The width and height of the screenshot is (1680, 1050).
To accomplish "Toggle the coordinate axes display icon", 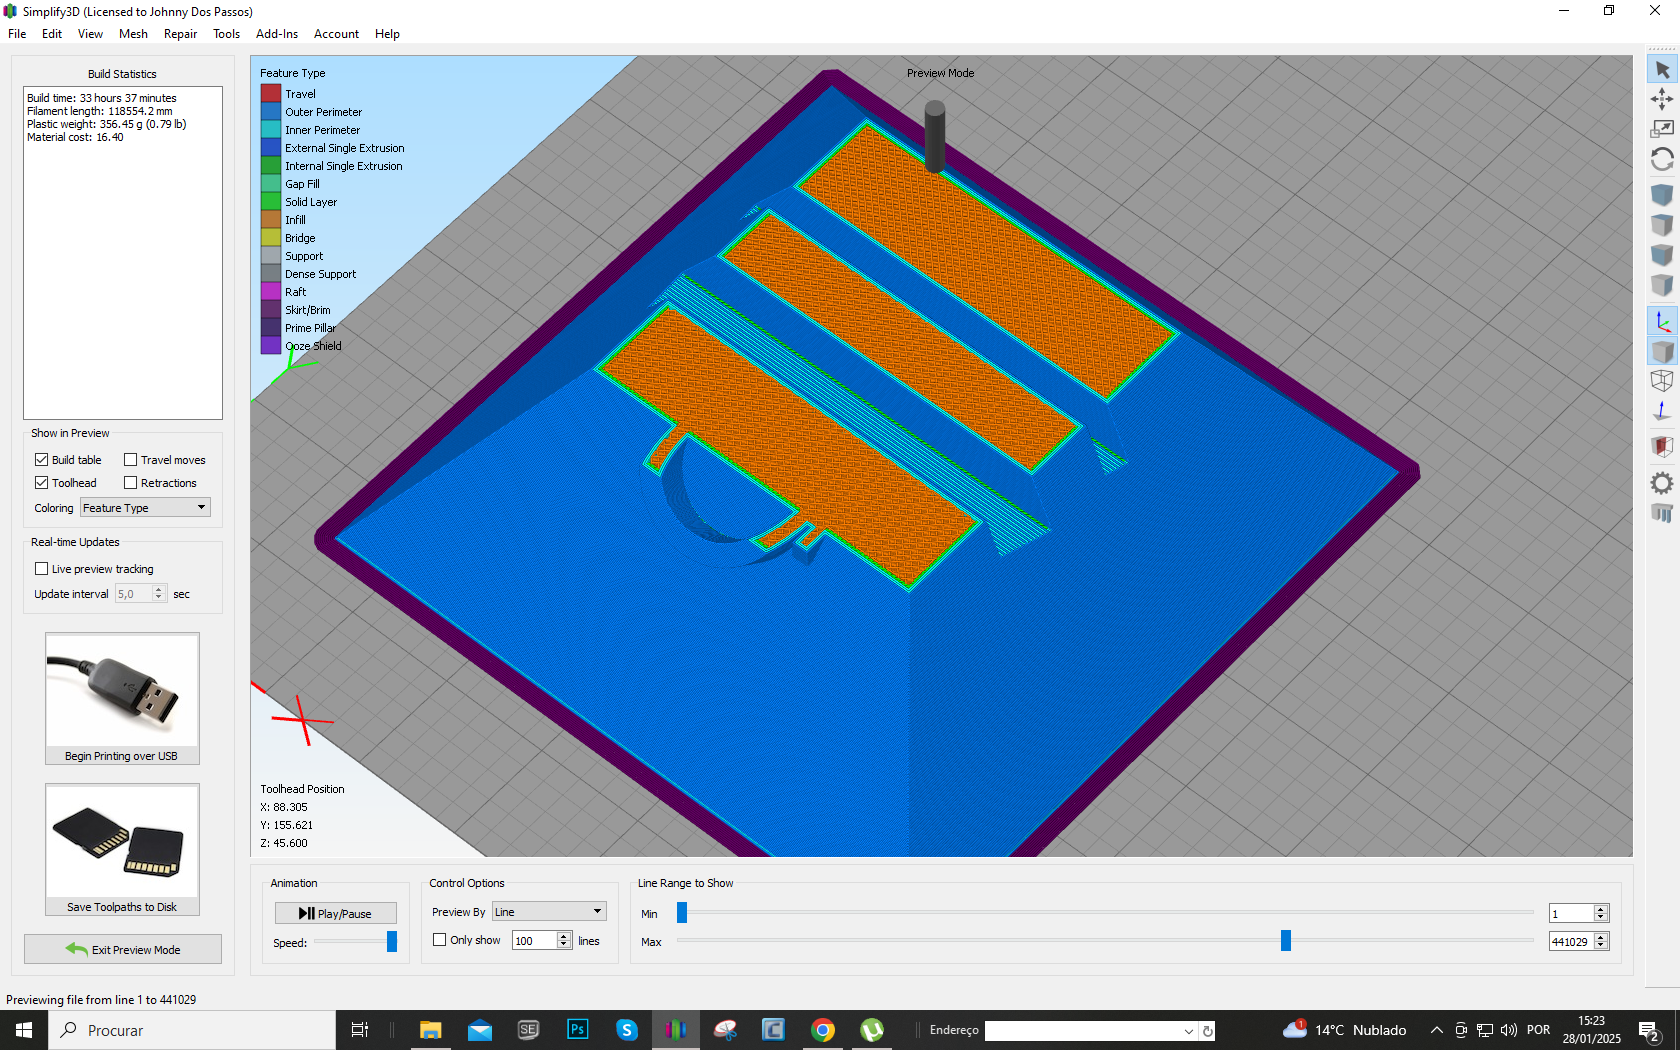I will pos(1662,322).
